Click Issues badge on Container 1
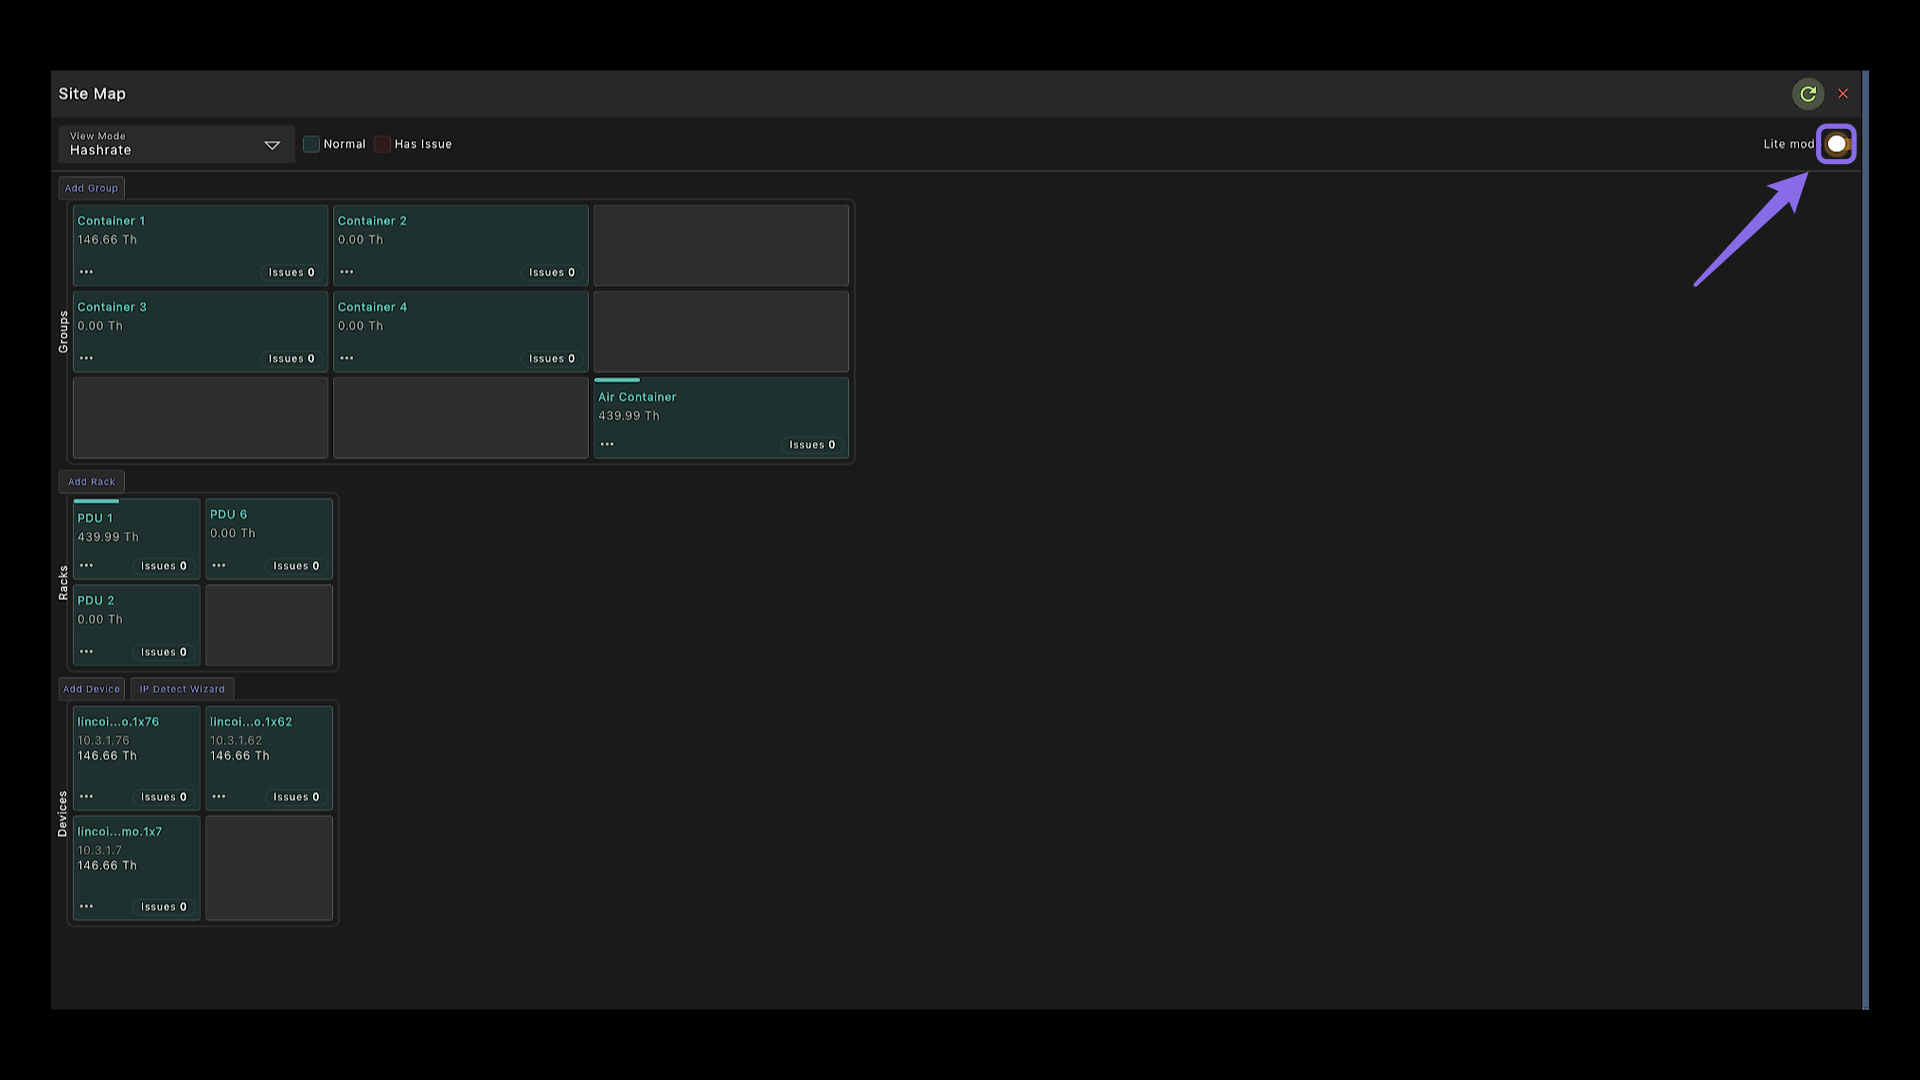This screenshot has height=1080, width=1920. coord(291,272)
